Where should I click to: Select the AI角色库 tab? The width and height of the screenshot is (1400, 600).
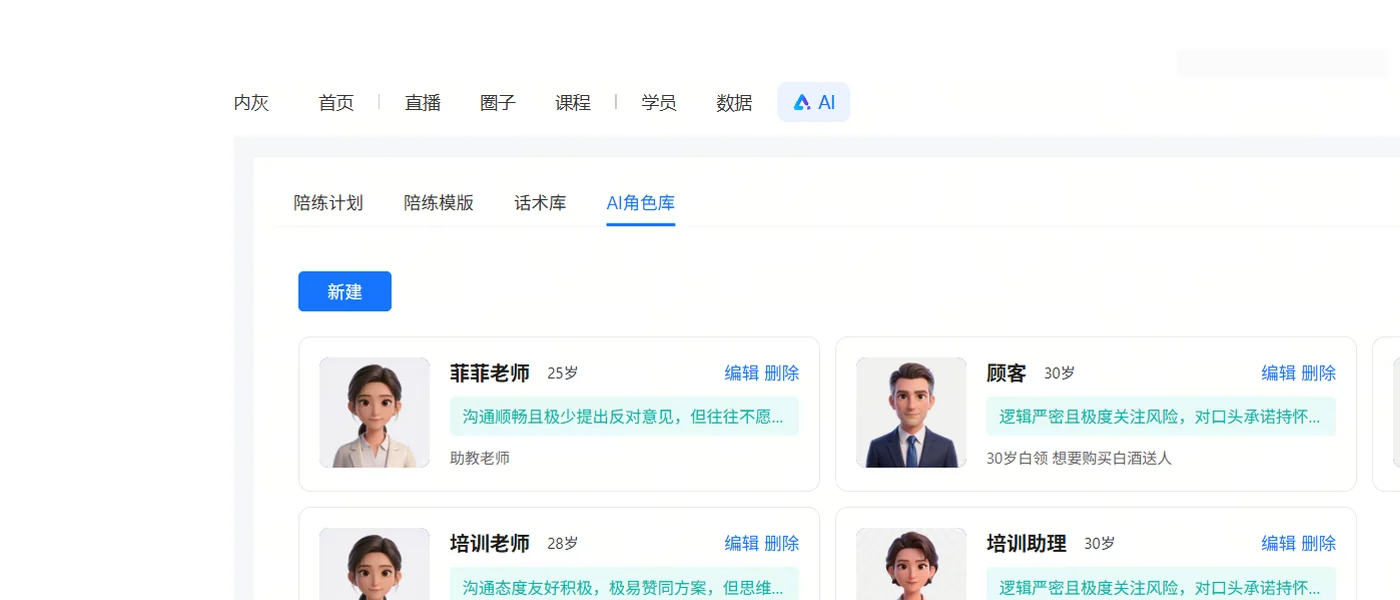(x=641, y=203)
